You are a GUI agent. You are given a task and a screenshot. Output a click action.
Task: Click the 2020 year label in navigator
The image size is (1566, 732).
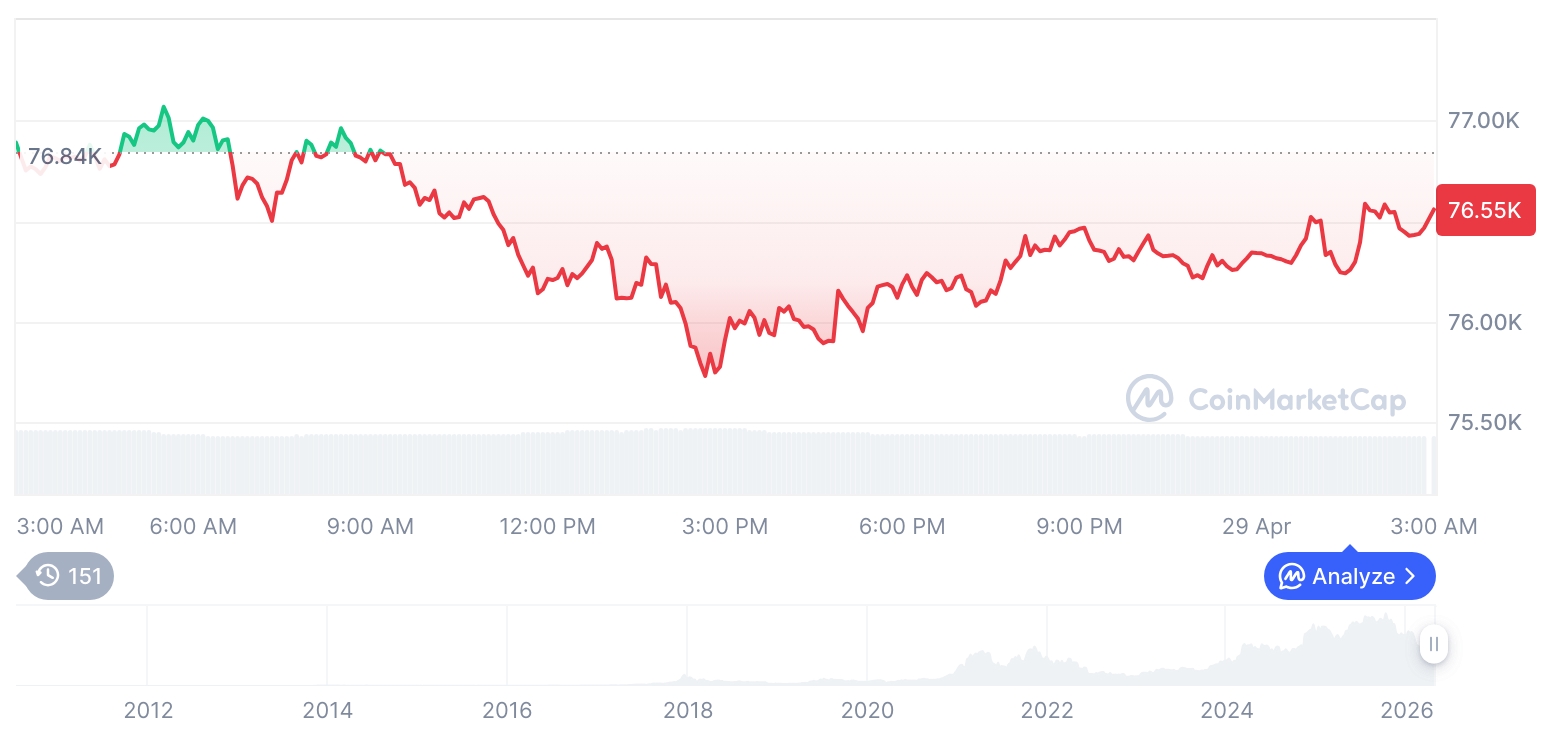867,710
